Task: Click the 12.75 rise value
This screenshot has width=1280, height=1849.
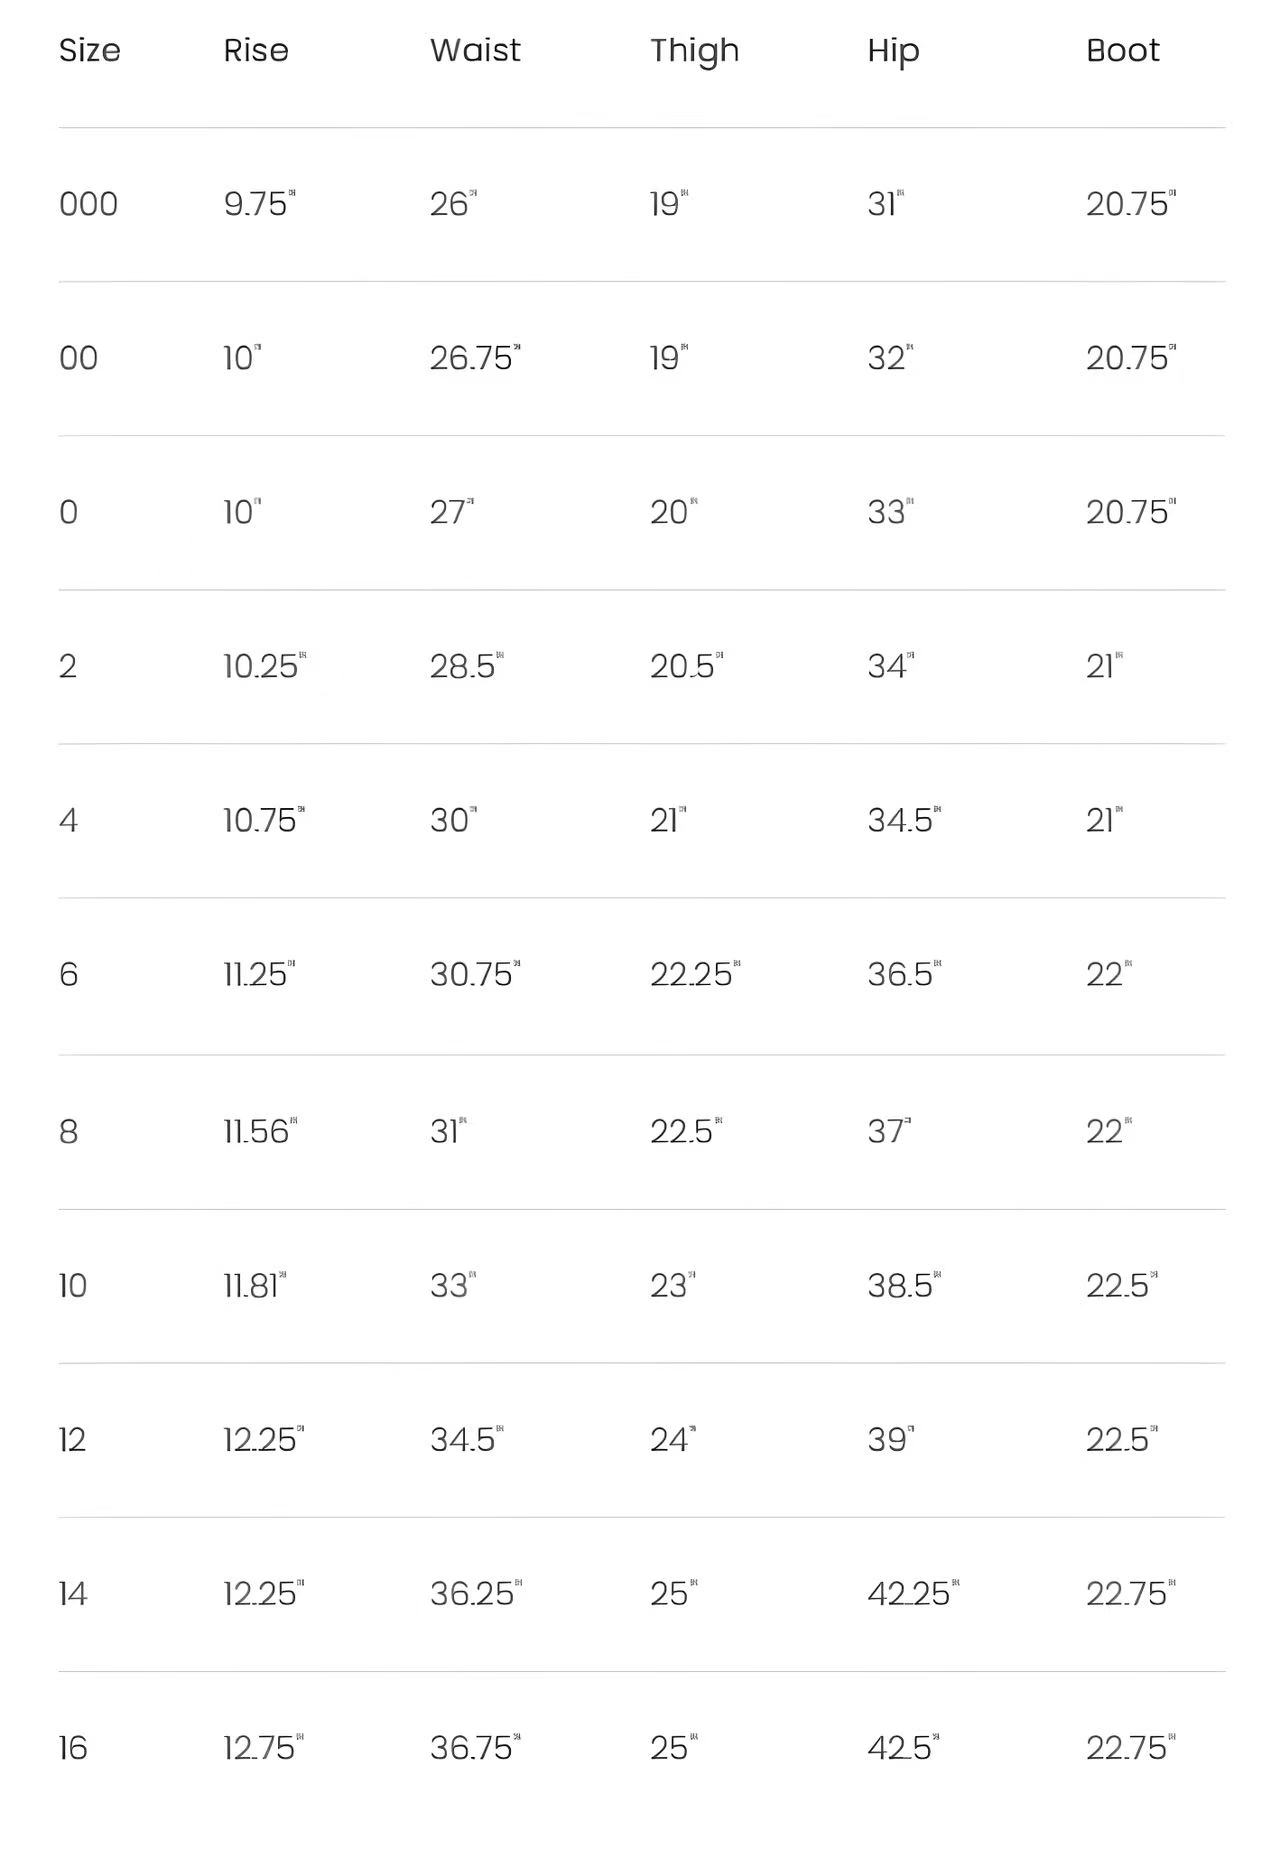Action: point(260,1747)
